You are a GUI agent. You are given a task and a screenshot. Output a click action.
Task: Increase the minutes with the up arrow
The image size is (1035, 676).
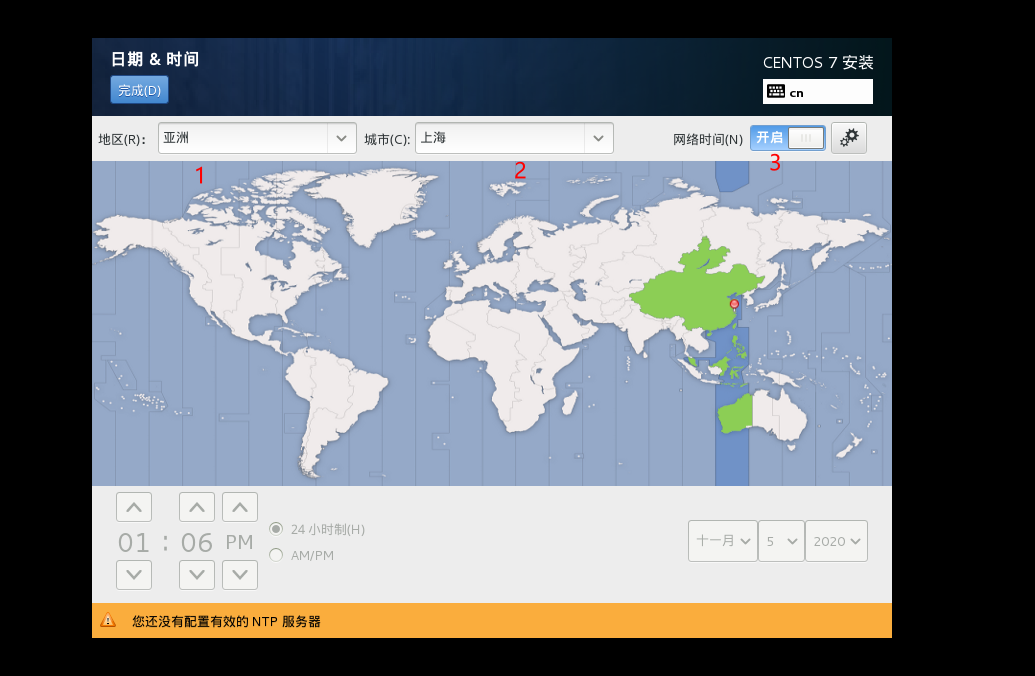click(x=196, y=506)
